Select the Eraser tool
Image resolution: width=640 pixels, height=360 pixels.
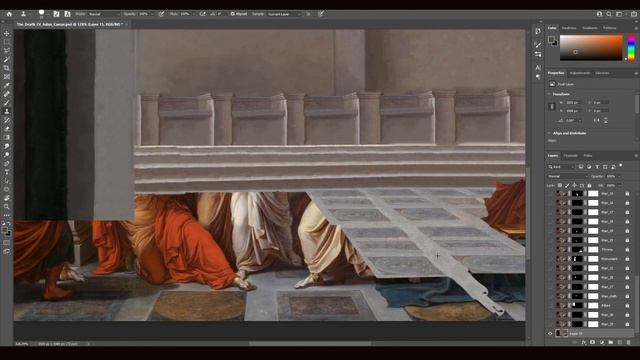point(7,129)
